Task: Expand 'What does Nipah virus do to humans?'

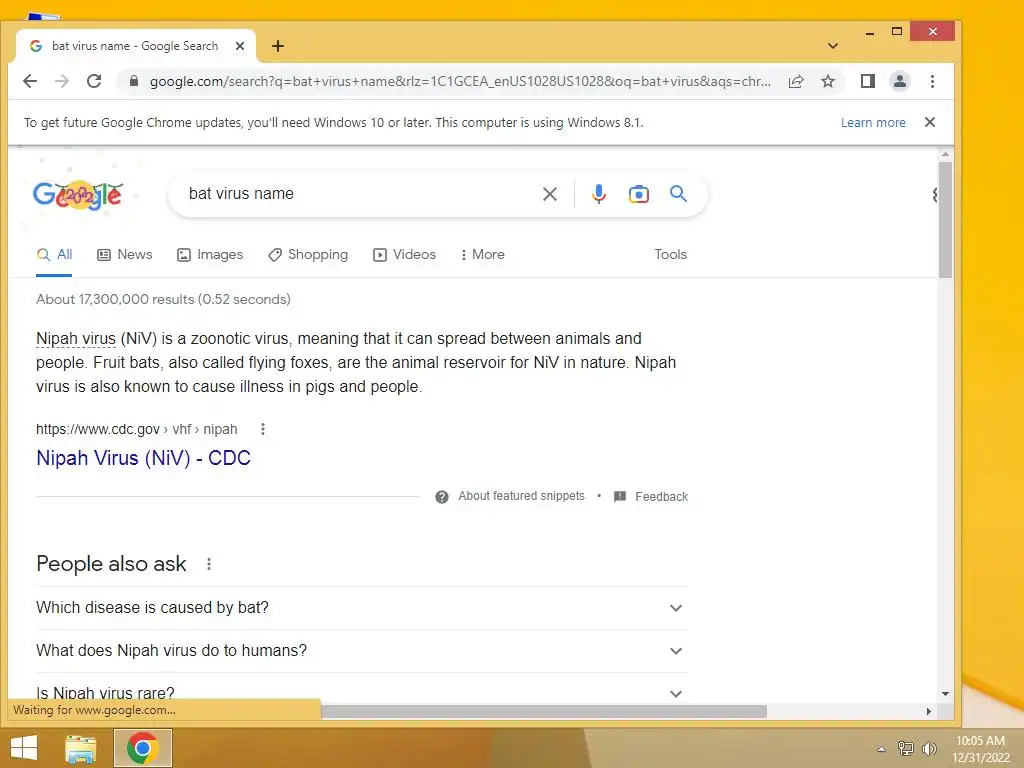Action: (x=361, y=651)
